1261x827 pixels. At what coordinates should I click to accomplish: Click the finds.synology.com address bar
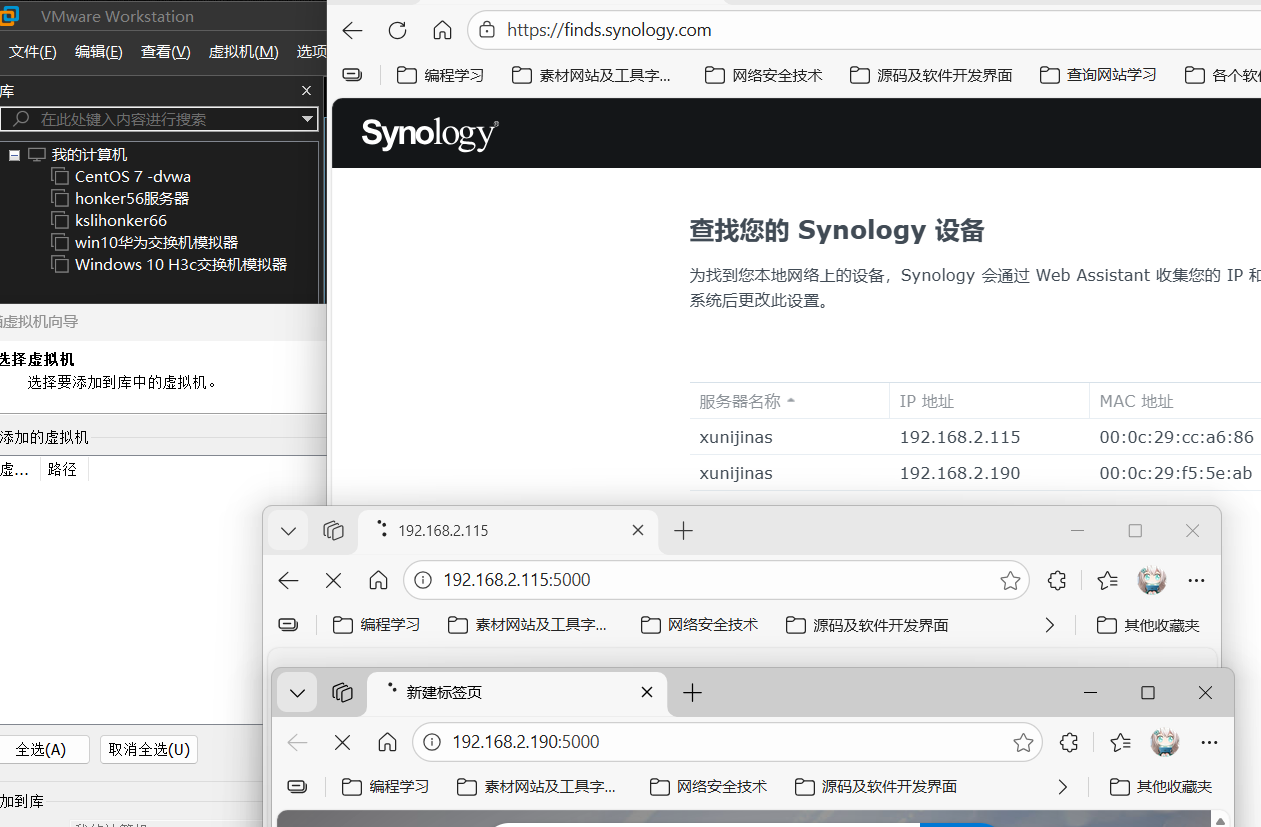(x=864, y=30)
